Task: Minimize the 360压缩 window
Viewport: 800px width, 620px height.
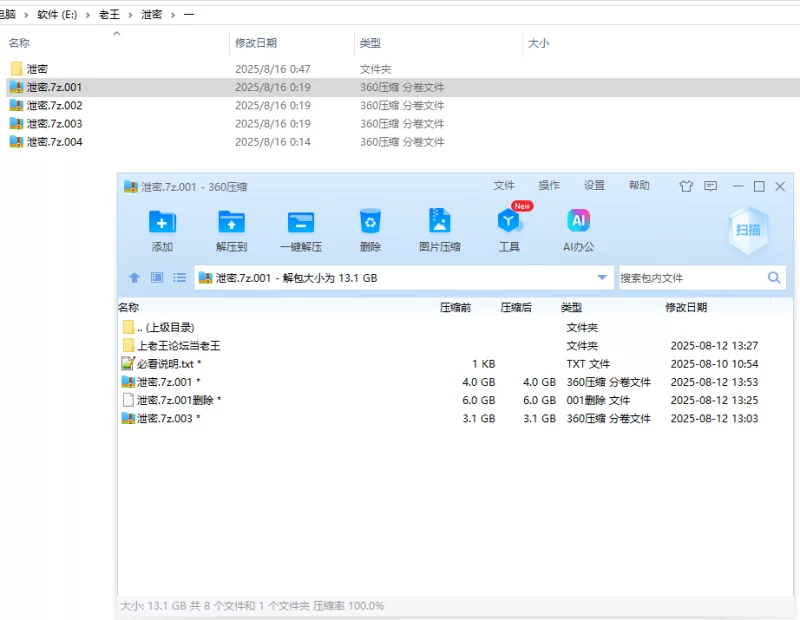Action: (x=738, y=186)
